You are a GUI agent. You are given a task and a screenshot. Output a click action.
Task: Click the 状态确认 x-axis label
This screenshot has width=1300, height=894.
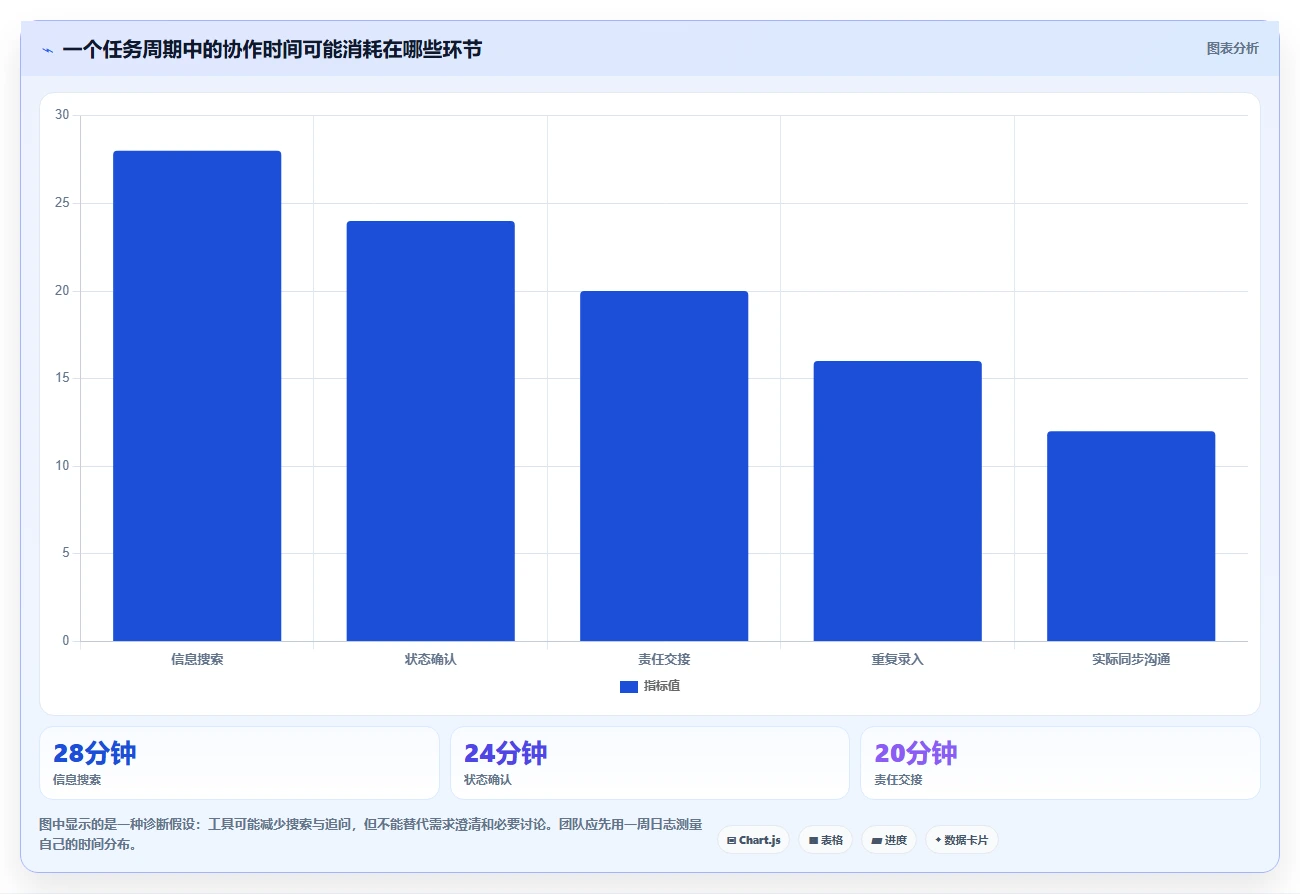tap(431, 660)
